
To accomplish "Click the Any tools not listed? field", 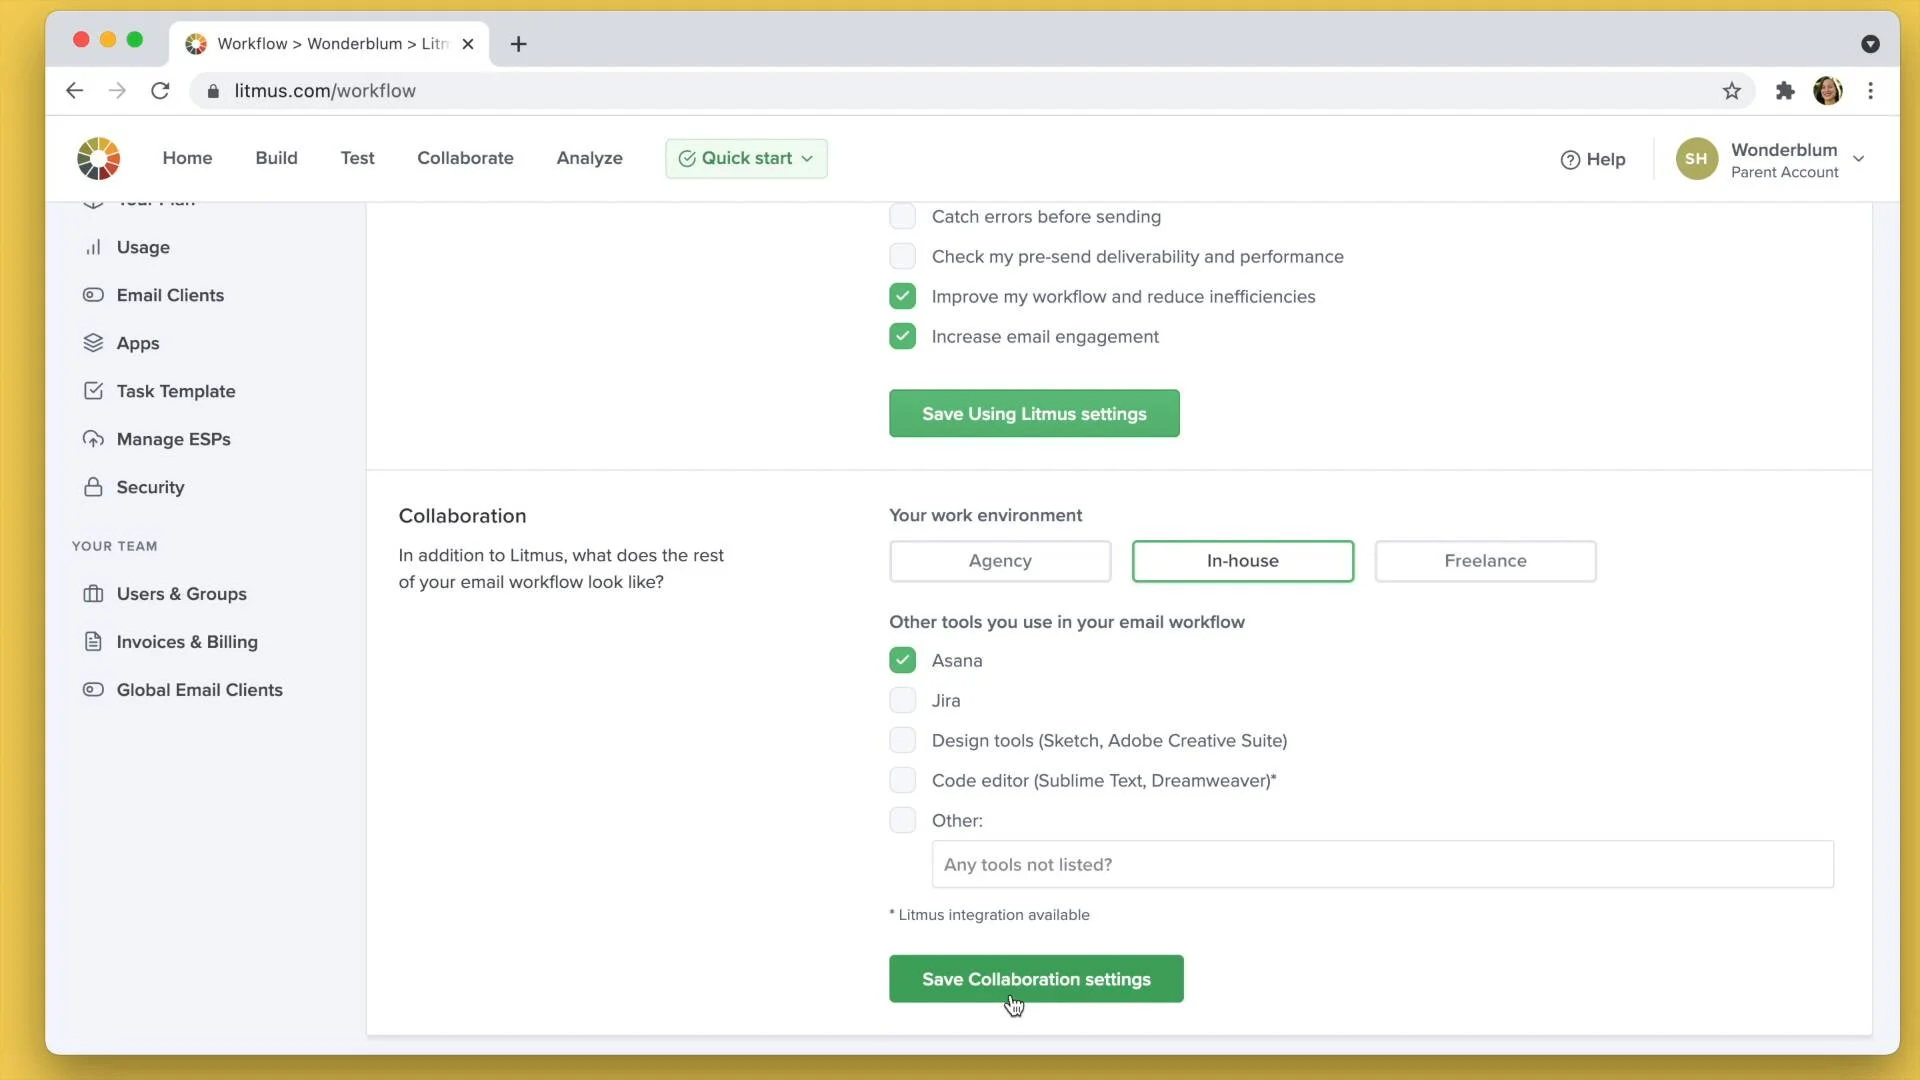I will 1383,865.
